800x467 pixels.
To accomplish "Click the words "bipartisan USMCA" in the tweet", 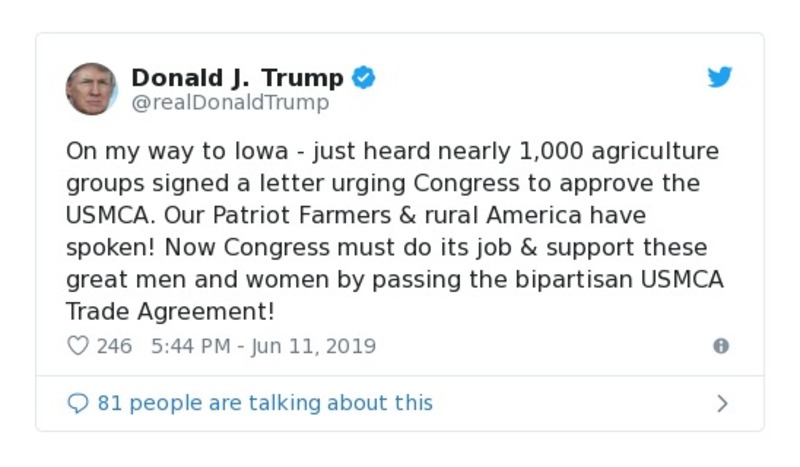I will click(x=602, y=279).
